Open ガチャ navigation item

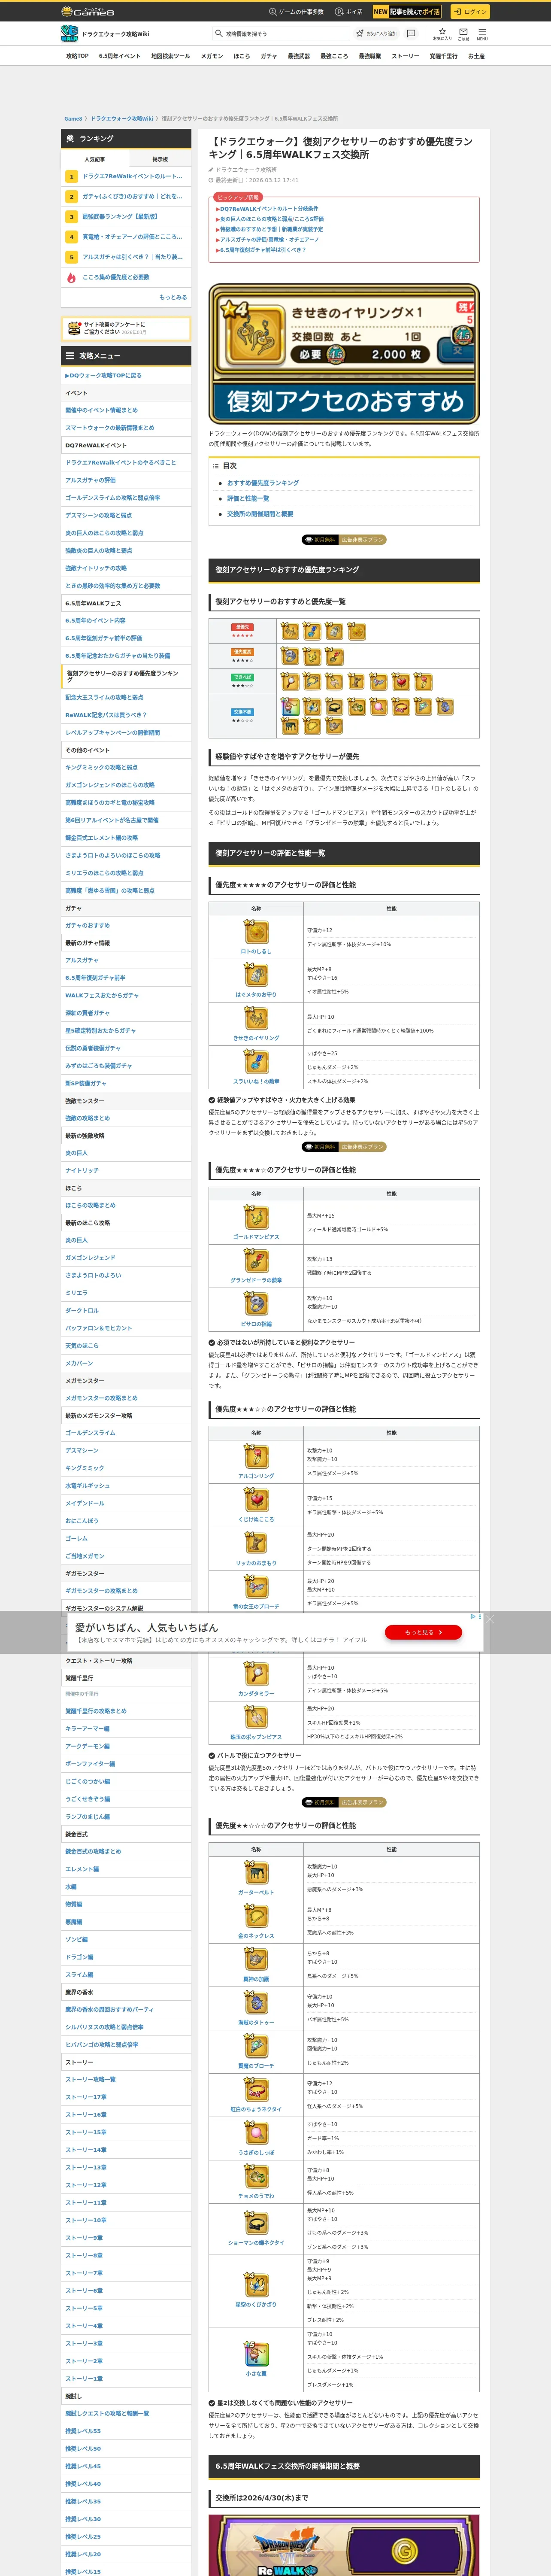point(268,56)
